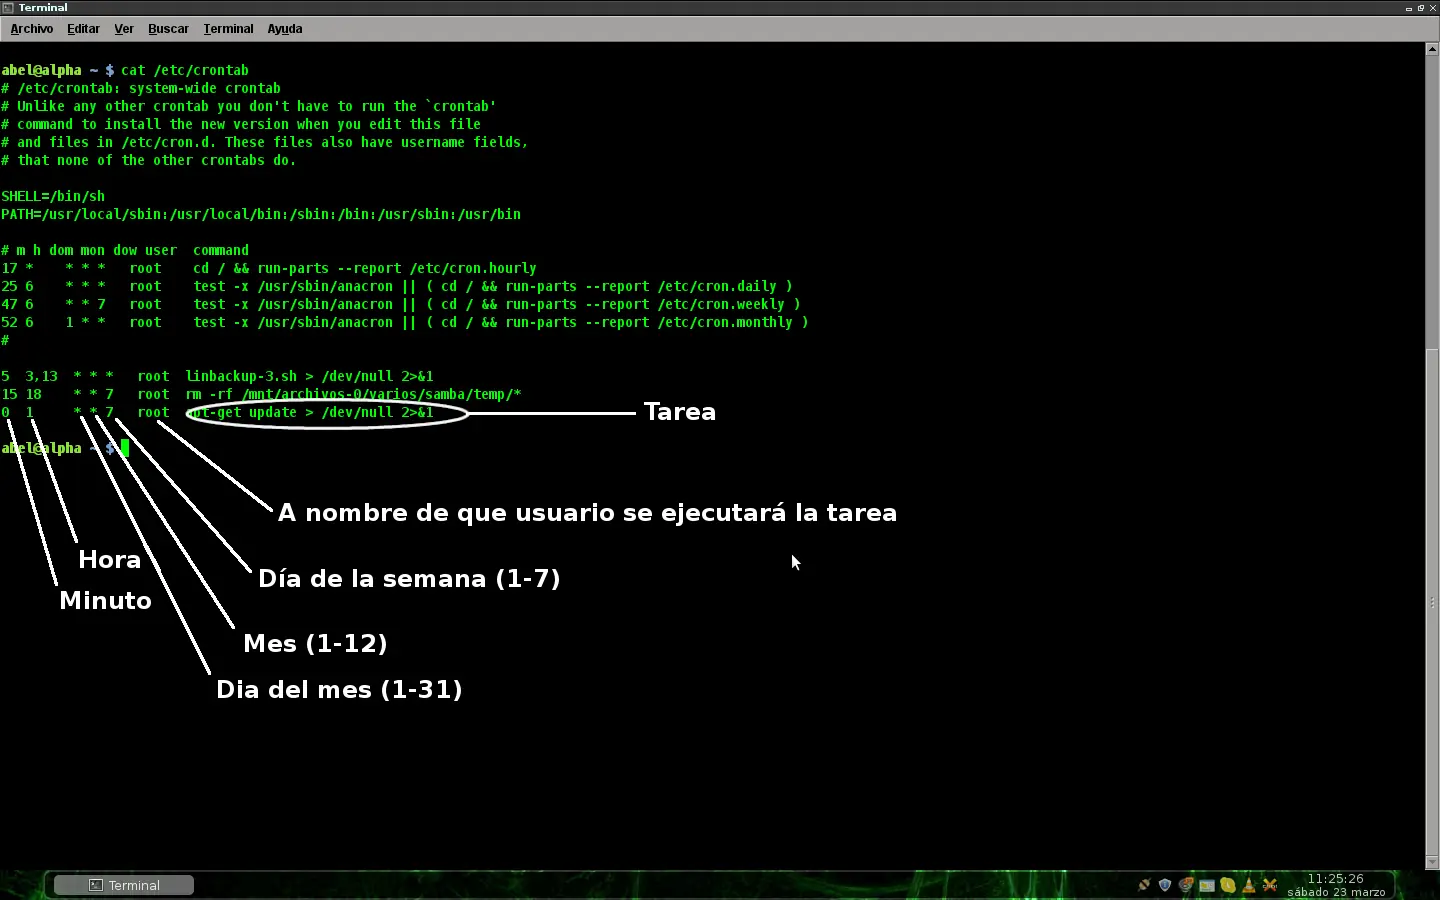Viewport: 1440px width, 900px height.
Task: Click the yellow clock tray icon
Action: [x=1228, y=885]
